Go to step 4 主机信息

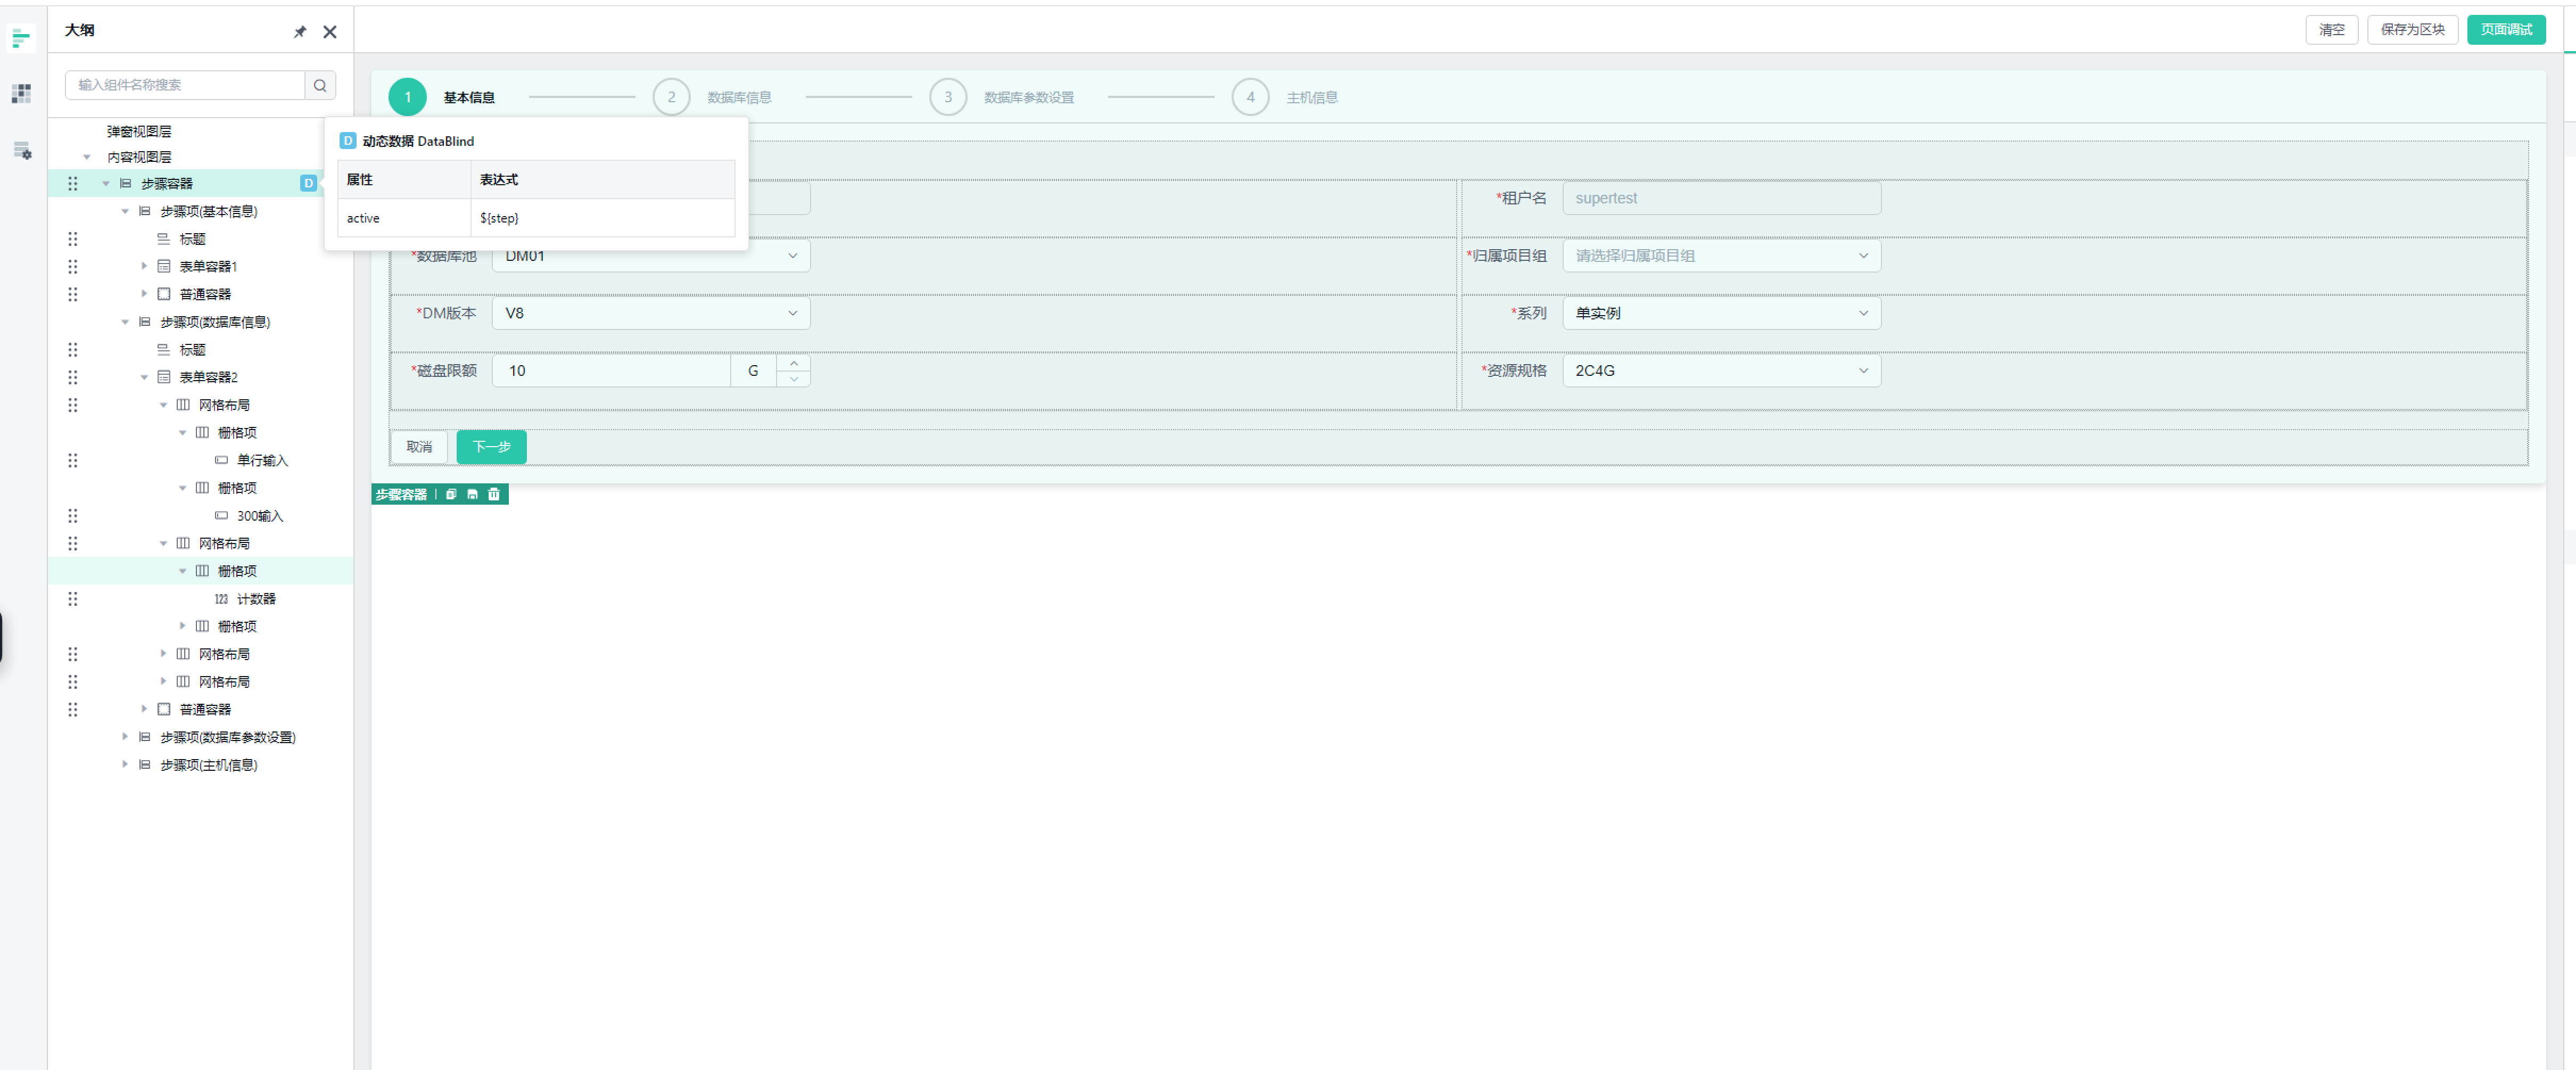[x=1249, y=97]
